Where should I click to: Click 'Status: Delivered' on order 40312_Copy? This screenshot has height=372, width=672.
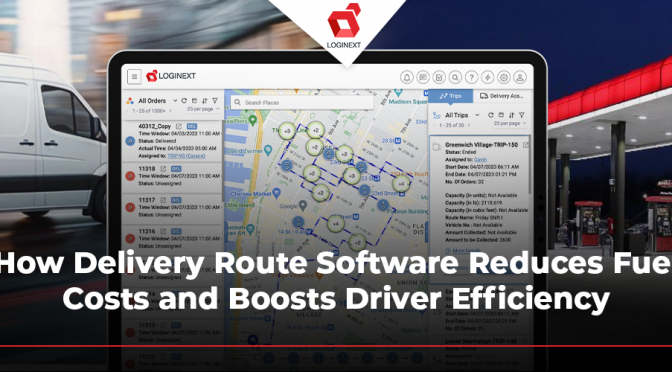click(x=157, y=141)
